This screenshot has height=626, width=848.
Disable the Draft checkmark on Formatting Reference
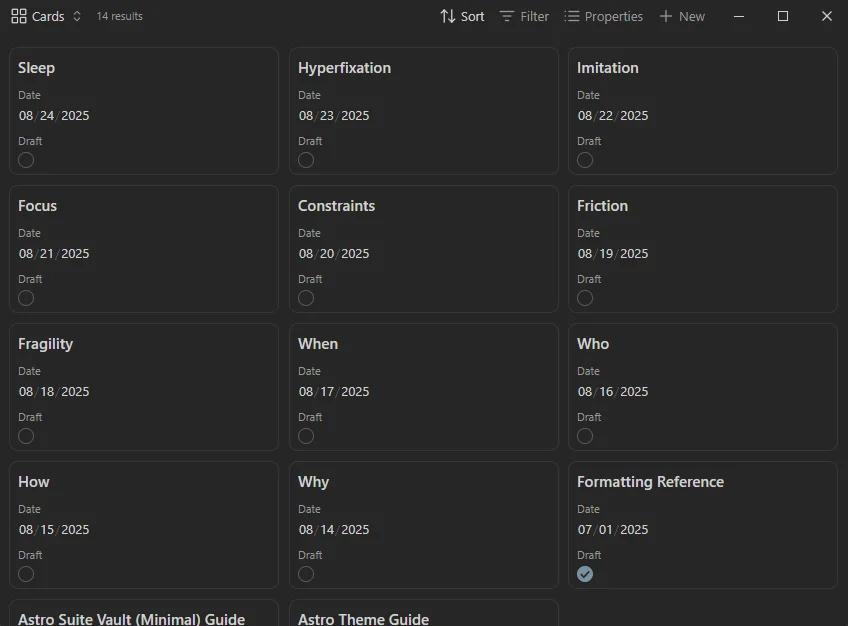coord(585,573)
